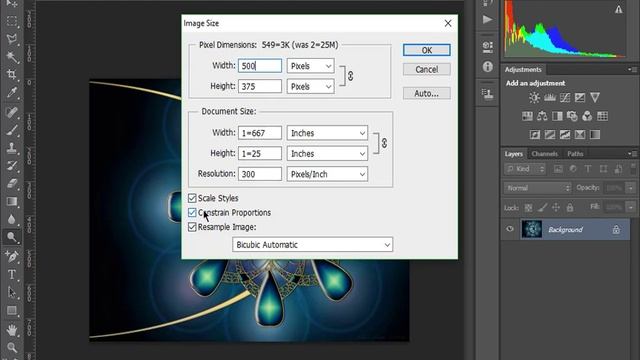Image resolution: width=640 pixels, height=360 pixels.
Task: Uncheck the Constrain Proportions checkbox
Action: [x=192, y=213]
